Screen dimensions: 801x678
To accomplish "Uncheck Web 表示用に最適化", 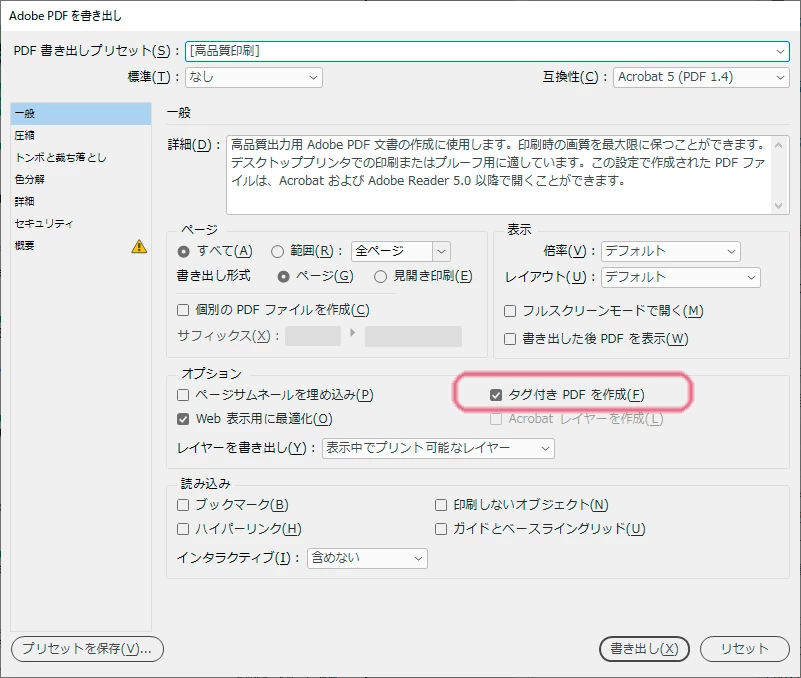I will tap(183, 419).
